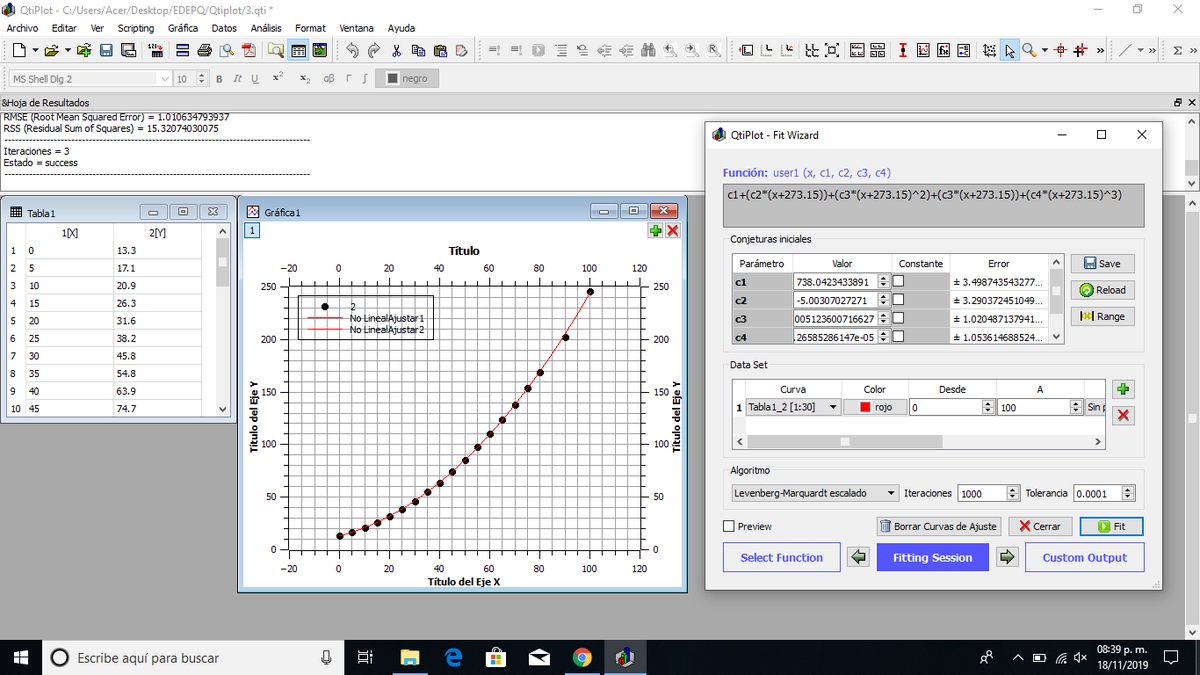Click the c1 Valor input field
Image resolution: width=1200 pixels, height=675 pixels.
click(x=834, y=282)
